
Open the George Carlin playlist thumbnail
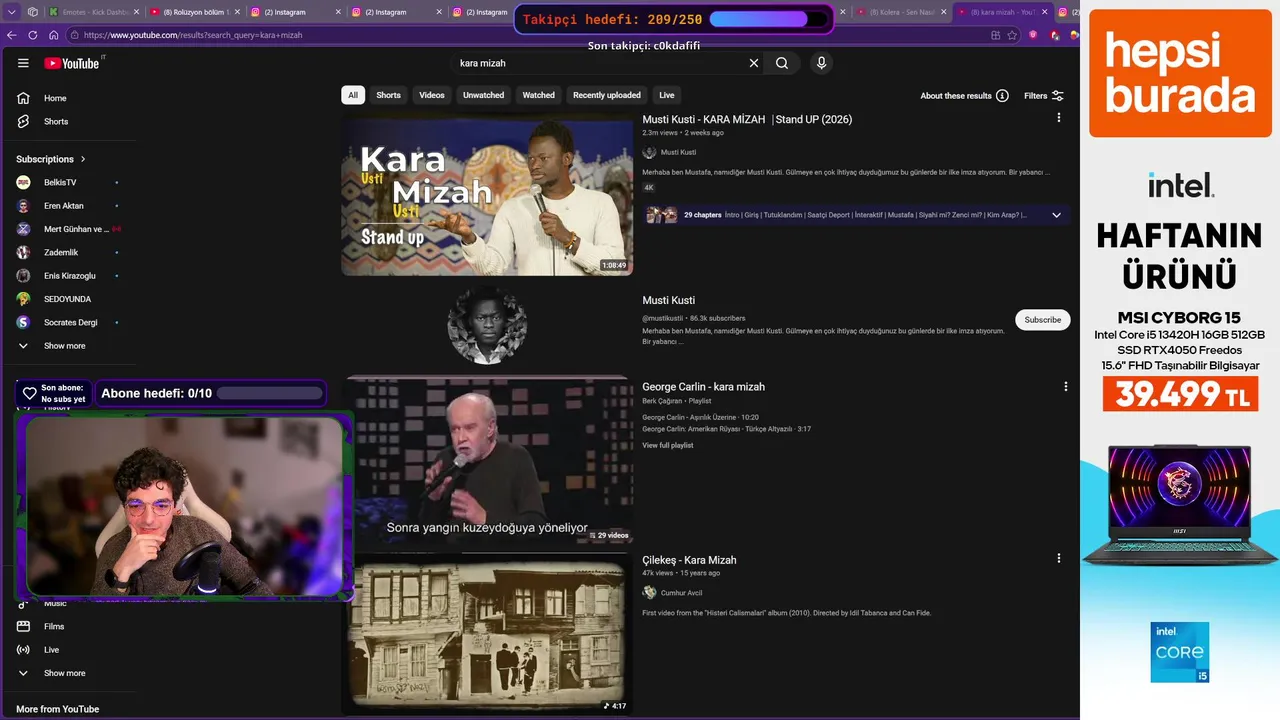pos(487,460)
